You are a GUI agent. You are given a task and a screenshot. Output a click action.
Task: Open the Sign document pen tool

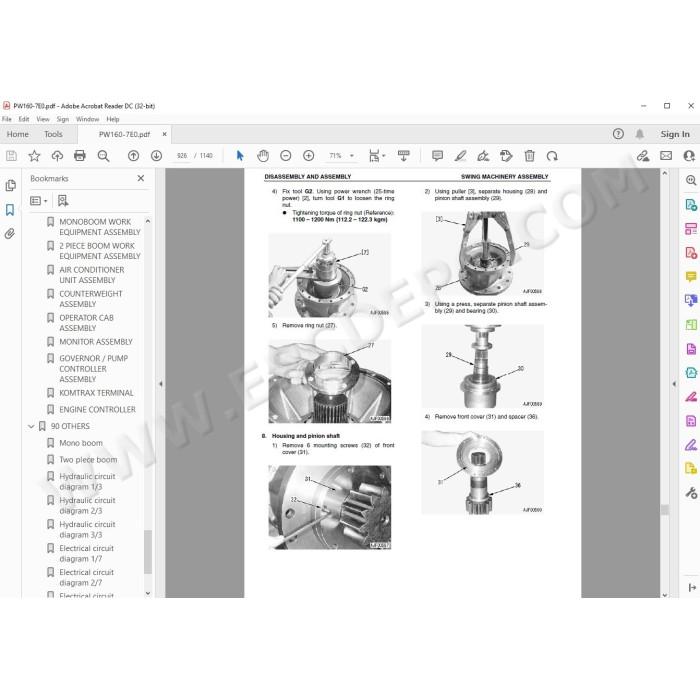[483, 156]
